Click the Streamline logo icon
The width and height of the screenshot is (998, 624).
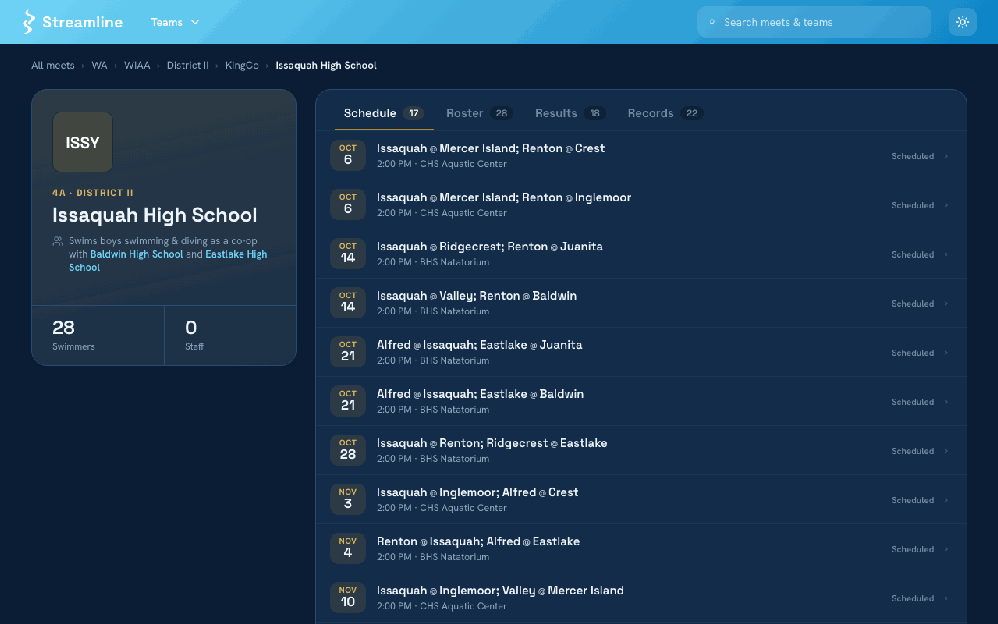tap(28, 22)
